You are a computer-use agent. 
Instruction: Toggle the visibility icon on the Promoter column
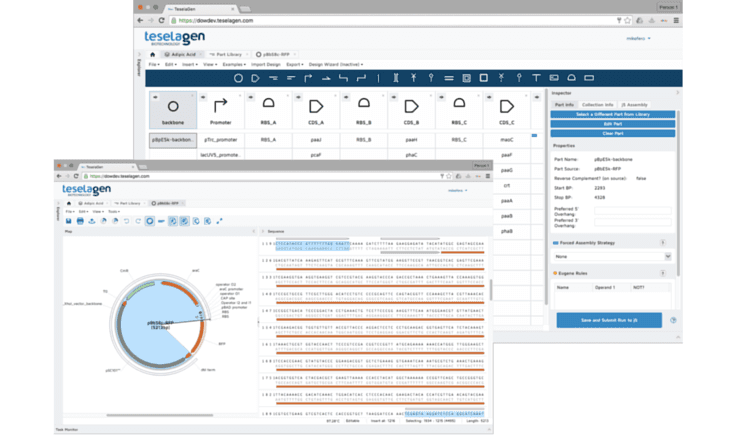tap(203, 97)
